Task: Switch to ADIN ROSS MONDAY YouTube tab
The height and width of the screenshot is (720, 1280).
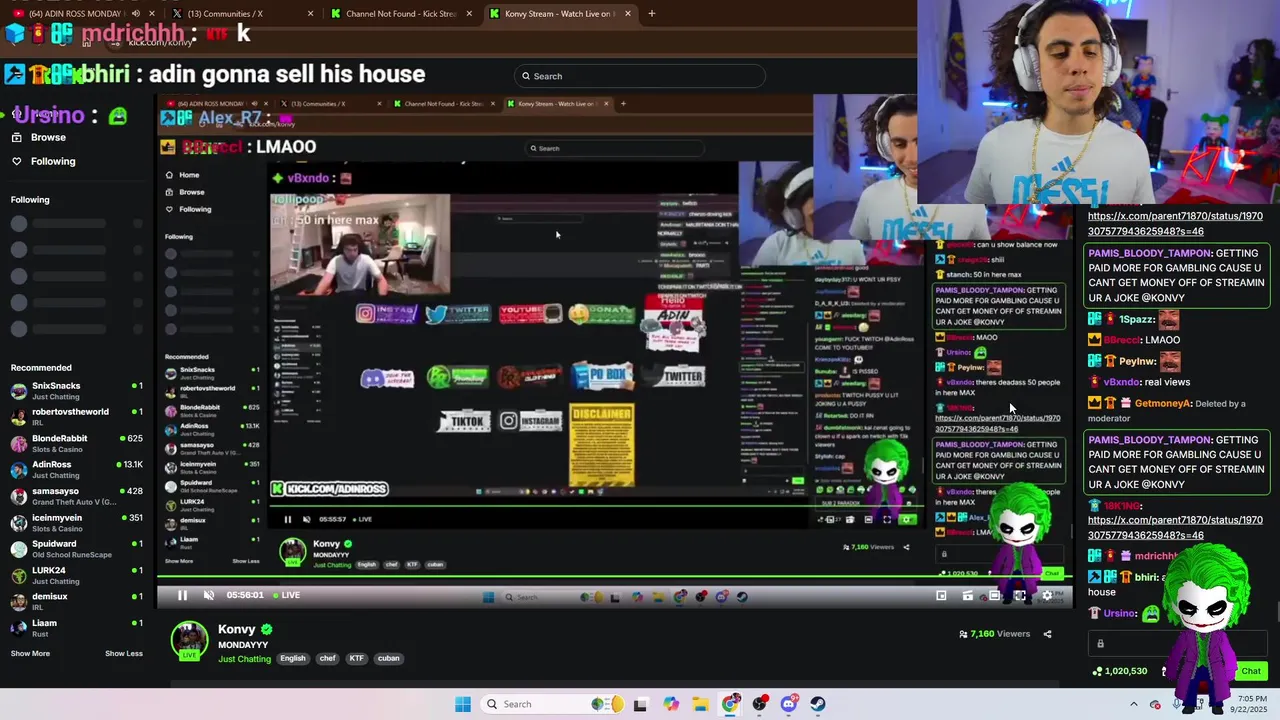Action: 80,14
